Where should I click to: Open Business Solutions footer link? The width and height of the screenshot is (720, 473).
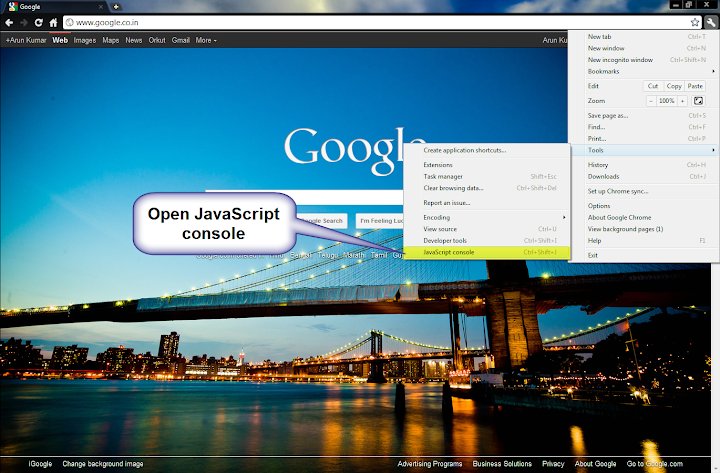coord(502,464)
